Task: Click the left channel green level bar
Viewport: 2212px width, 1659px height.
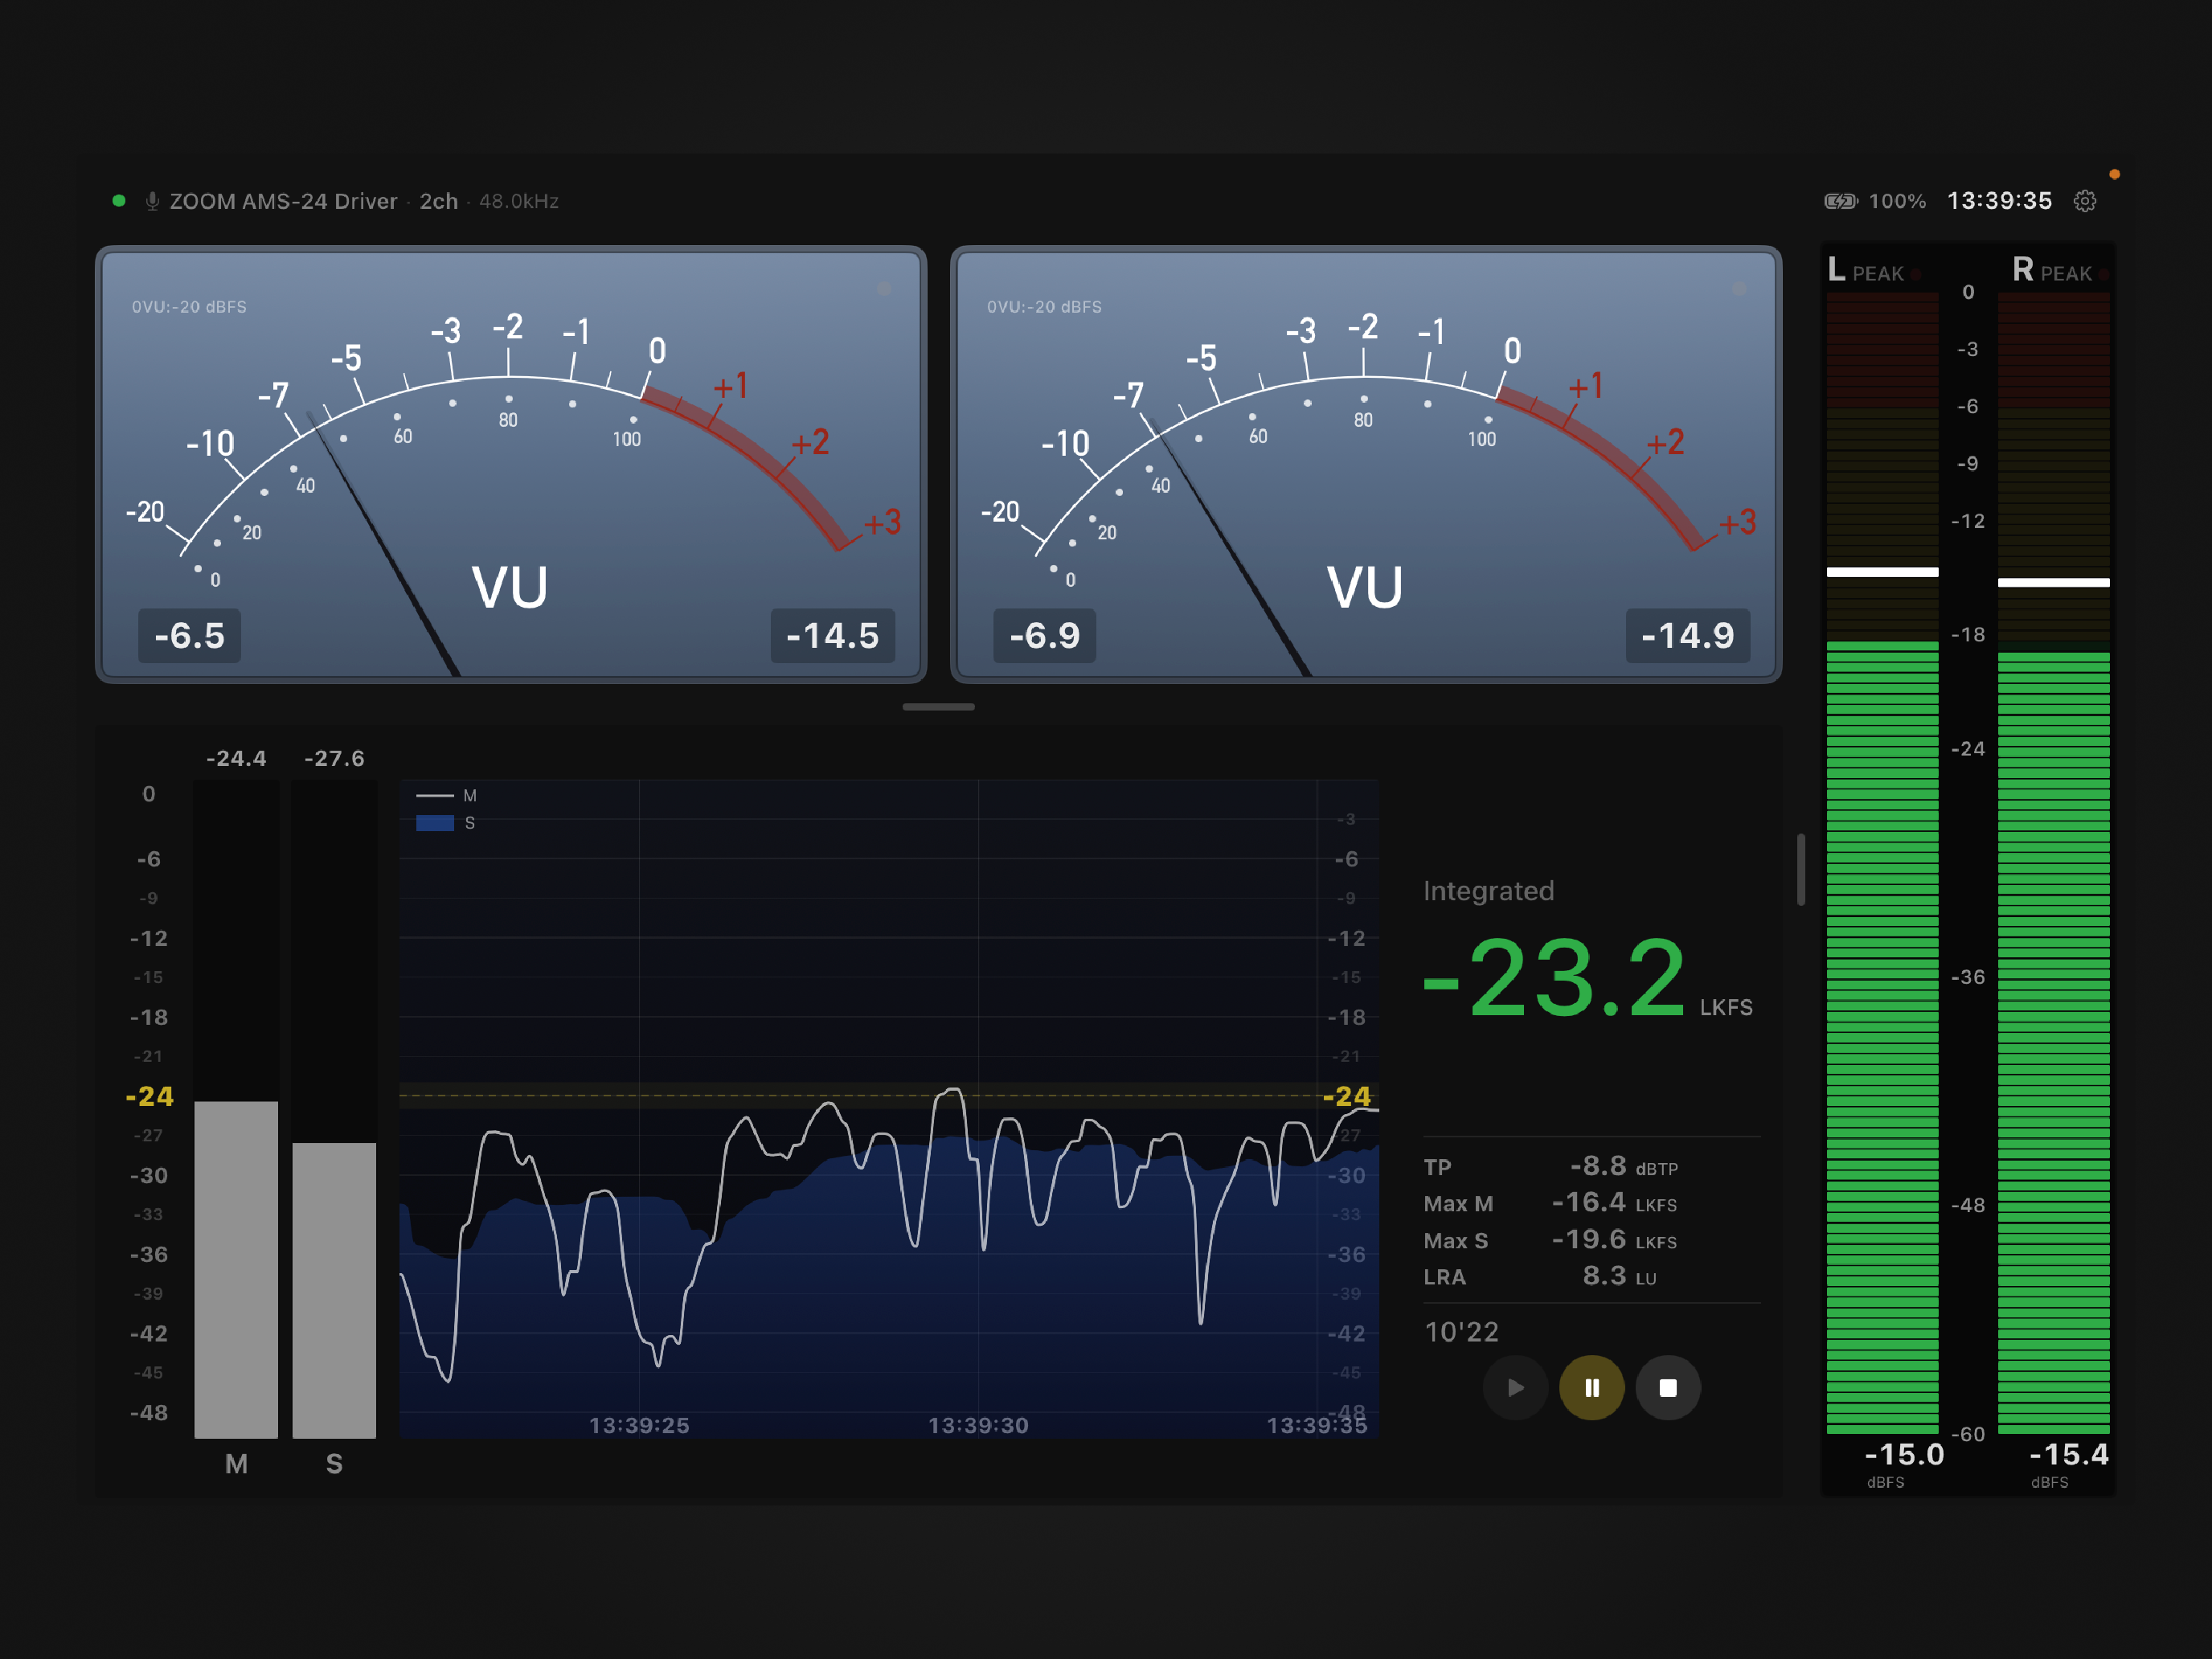Action: pyautogui.click(x=1882, y=1037)
